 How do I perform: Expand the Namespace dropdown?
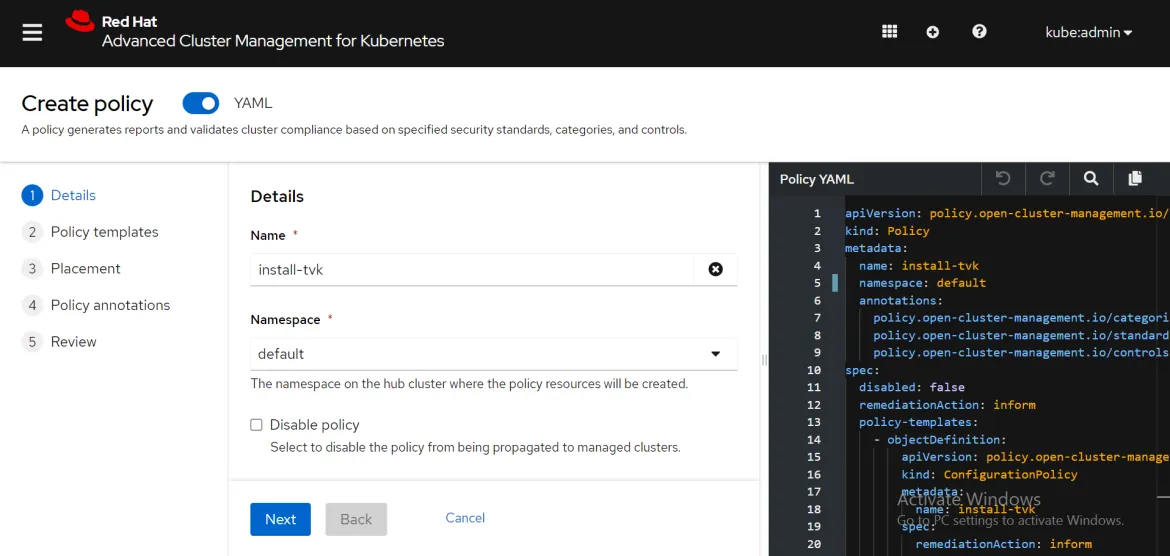click(715, 354)
